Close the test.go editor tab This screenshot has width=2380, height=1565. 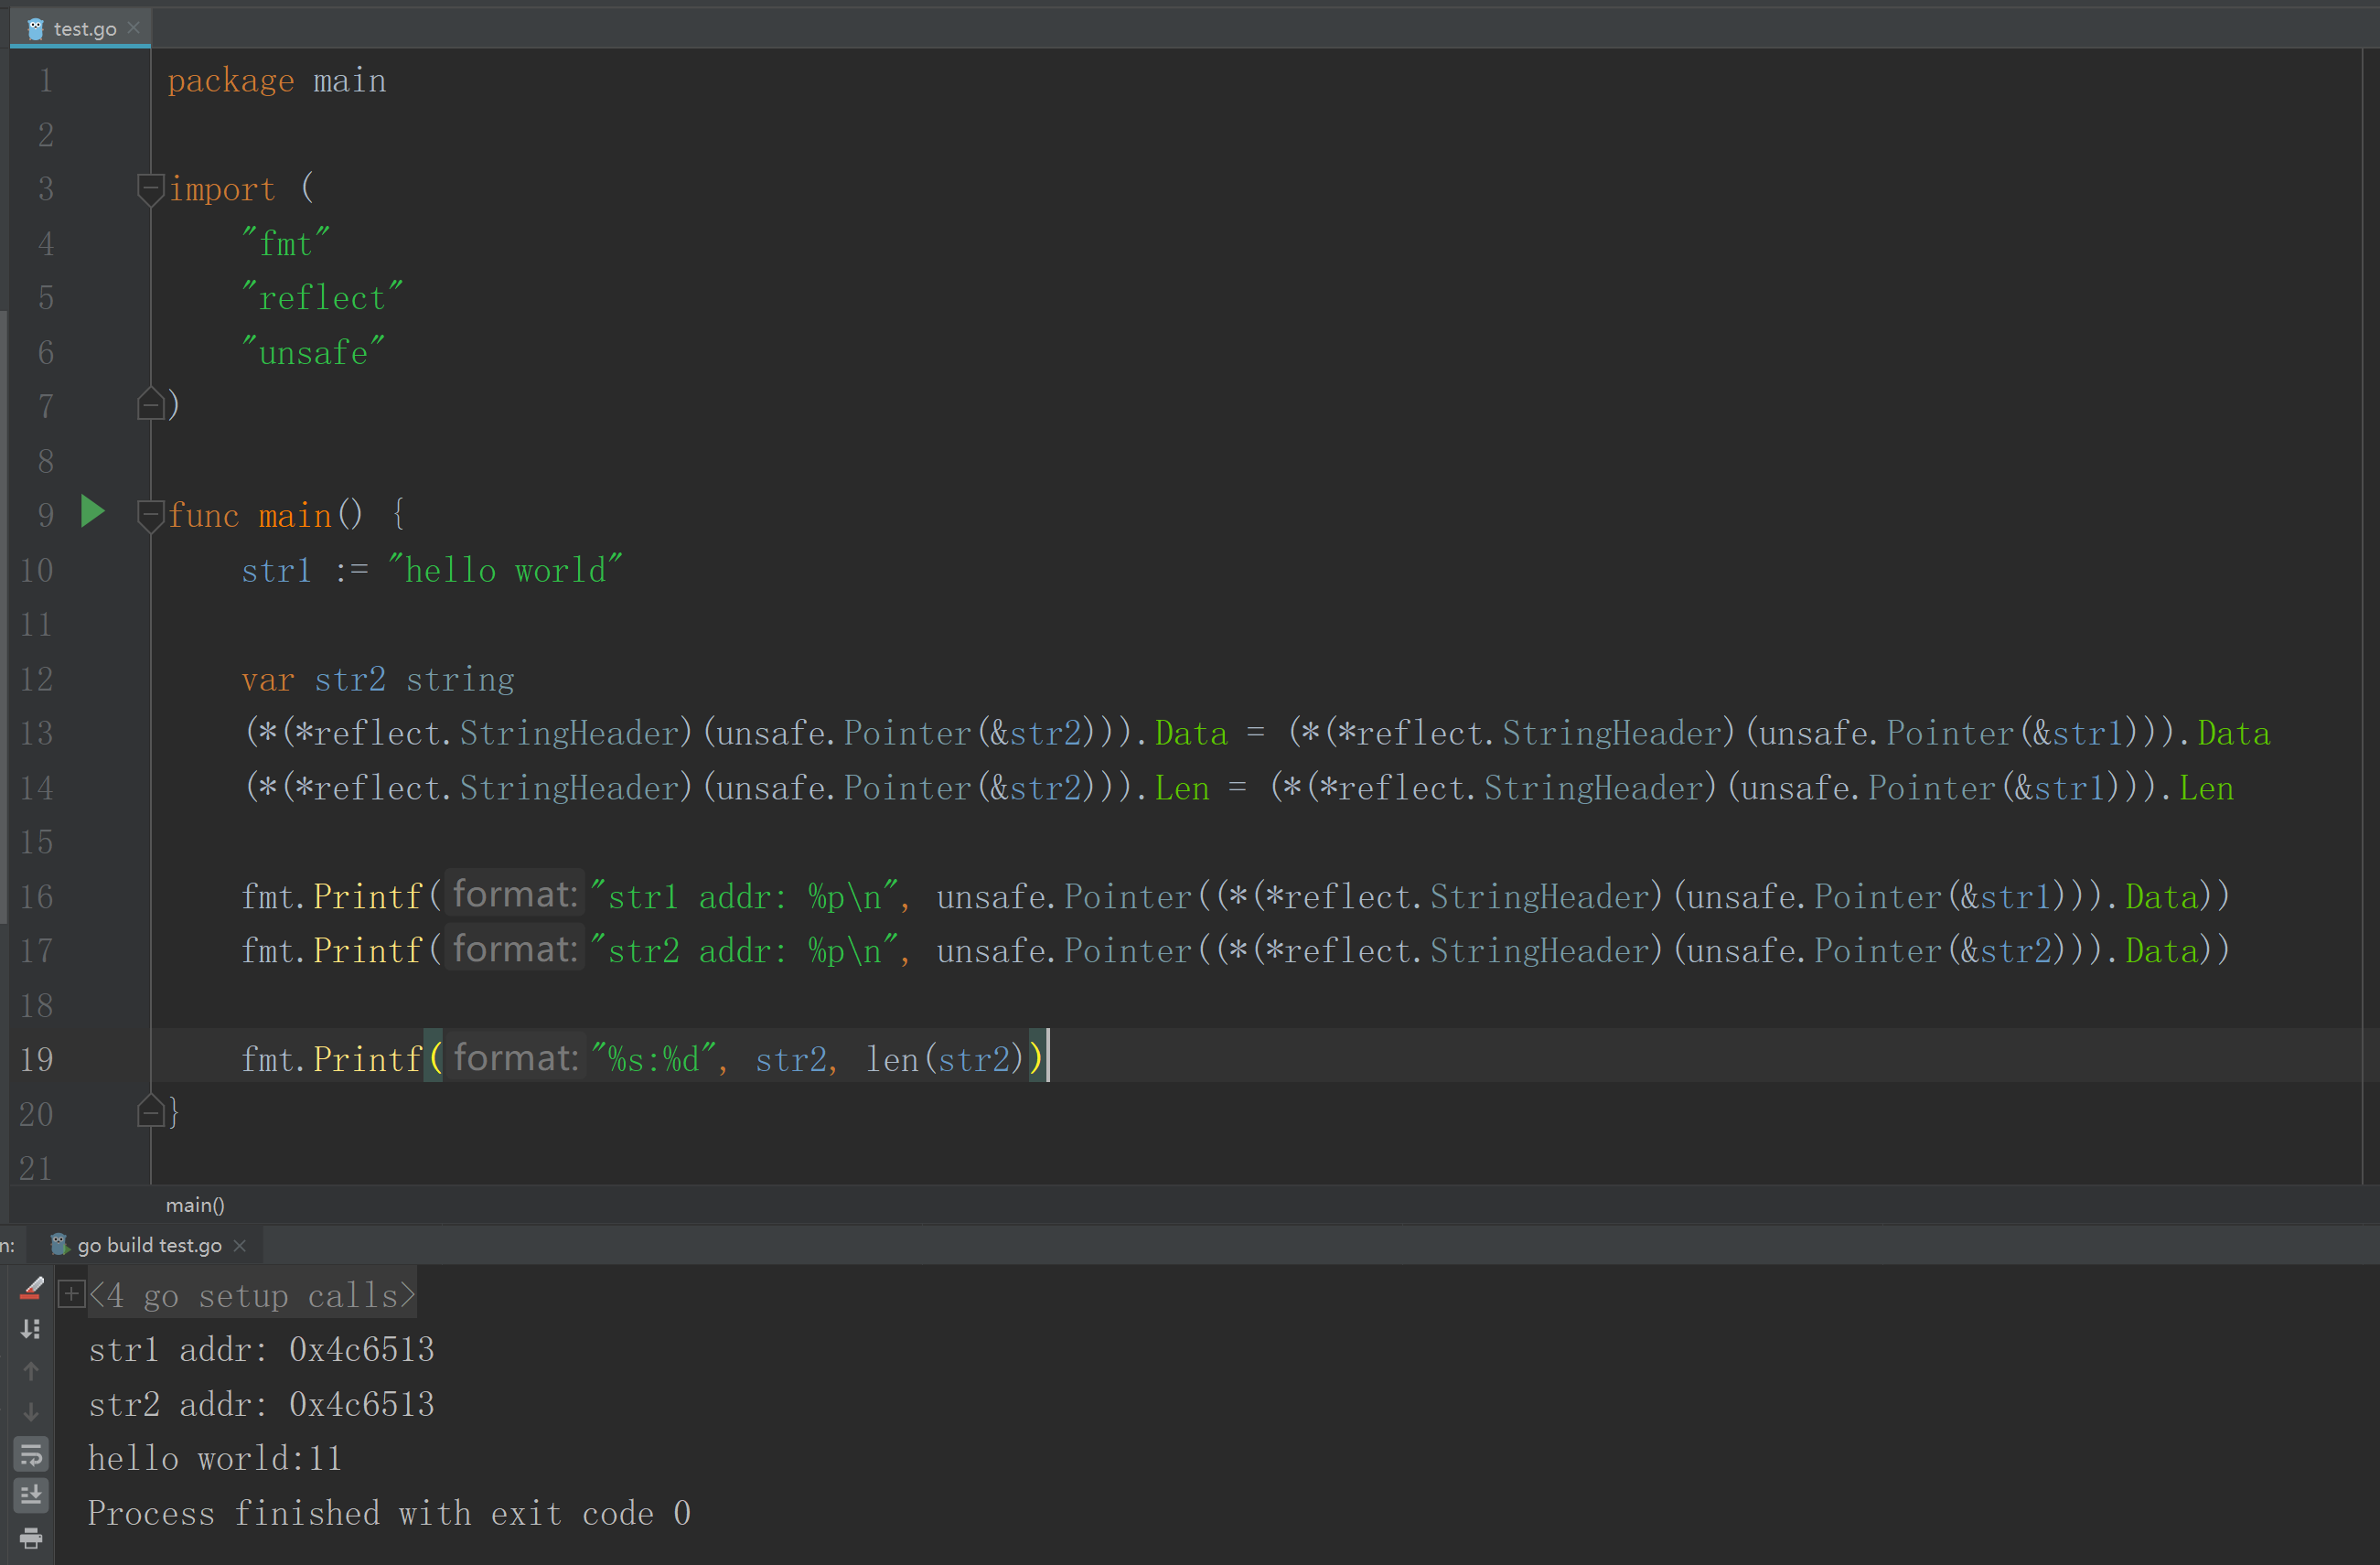[134, 28]
